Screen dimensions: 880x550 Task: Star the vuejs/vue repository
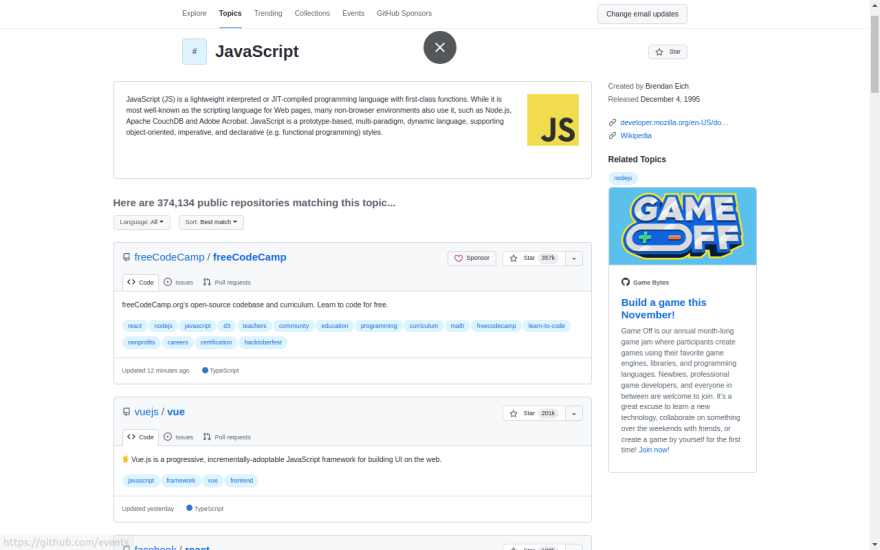[x=533, y=413]
